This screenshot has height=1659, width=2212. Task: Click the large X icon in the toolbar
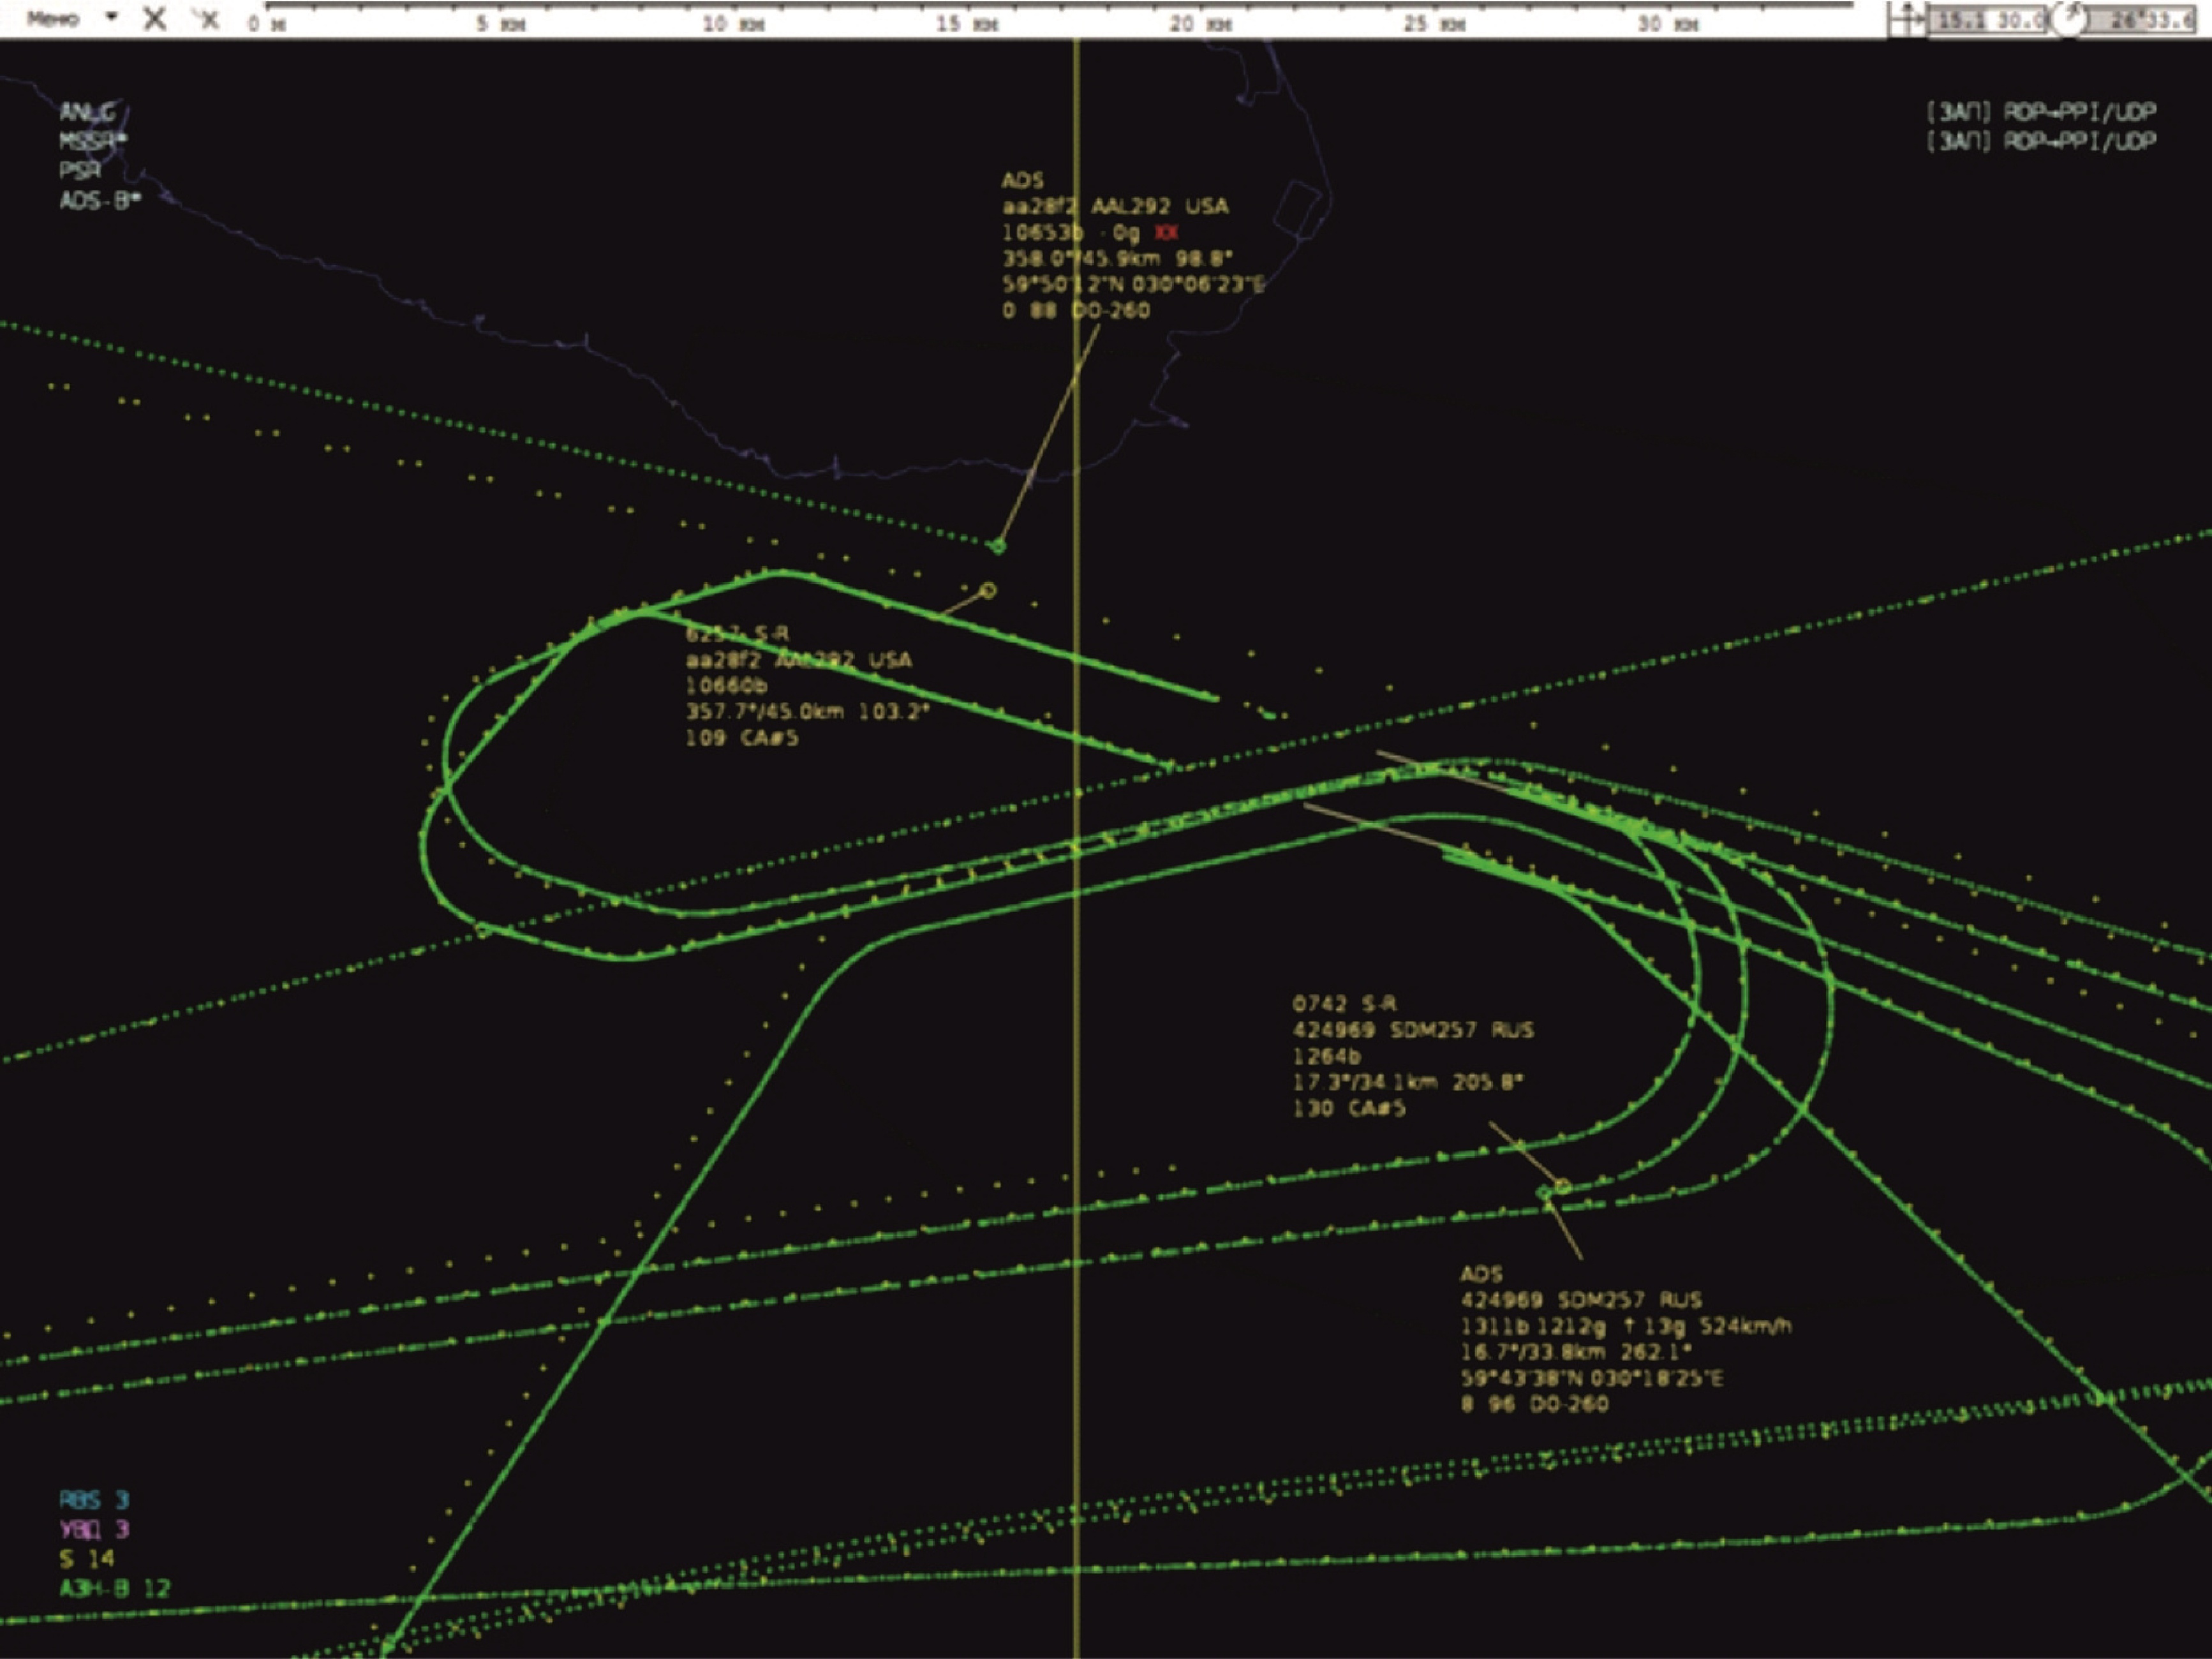point(155,18)
